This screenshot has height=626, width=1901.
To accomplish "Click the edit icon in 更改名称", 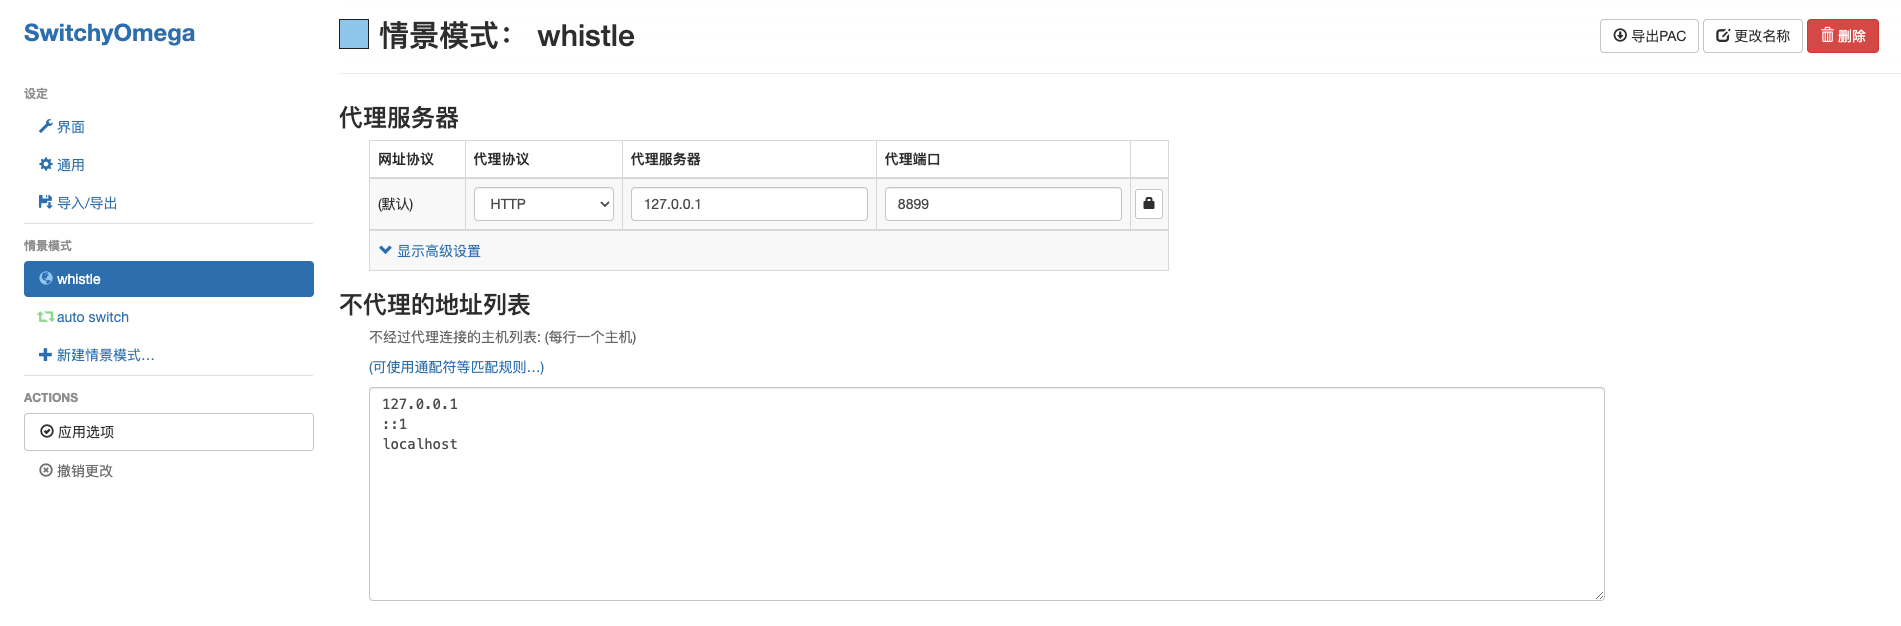I will point(1723,35).
